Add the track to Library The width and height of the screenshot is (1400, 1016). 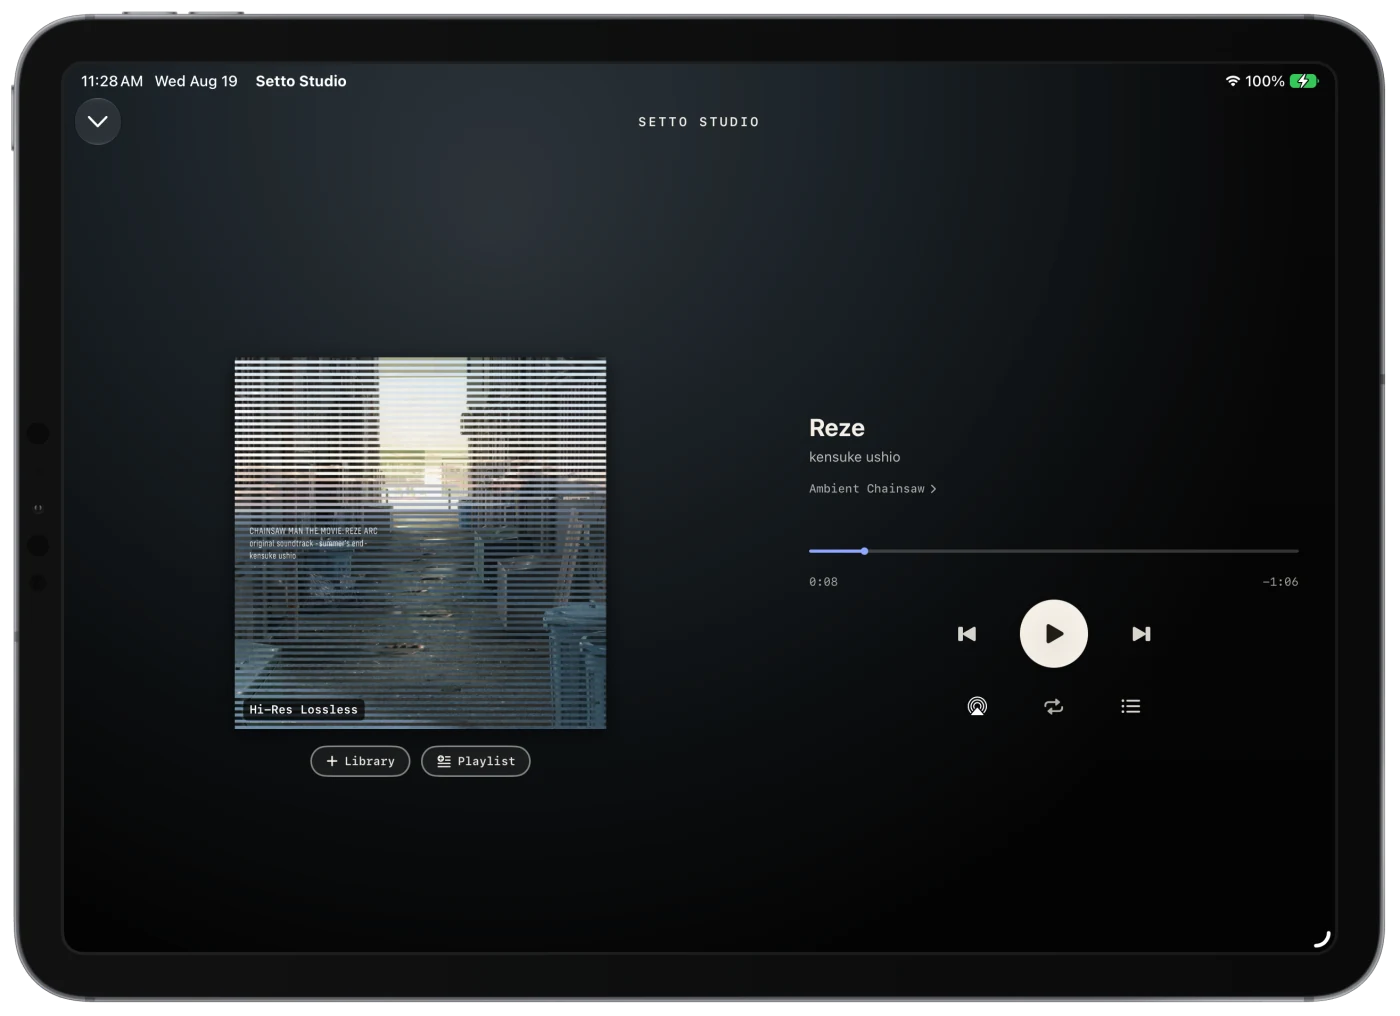(360, 761)
